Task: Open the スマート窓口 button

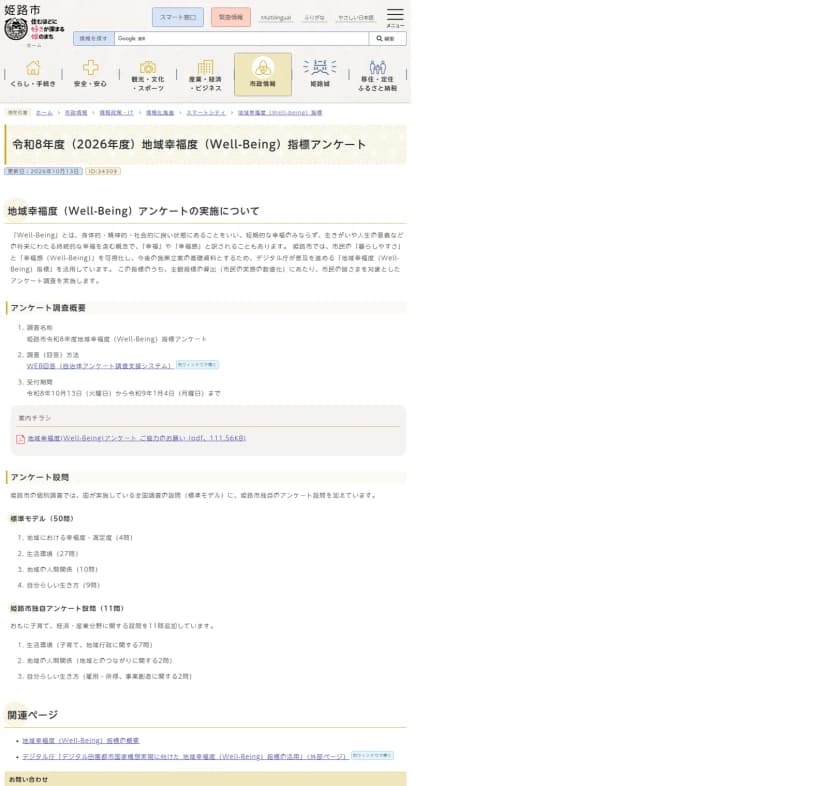Action: [178, 17]
